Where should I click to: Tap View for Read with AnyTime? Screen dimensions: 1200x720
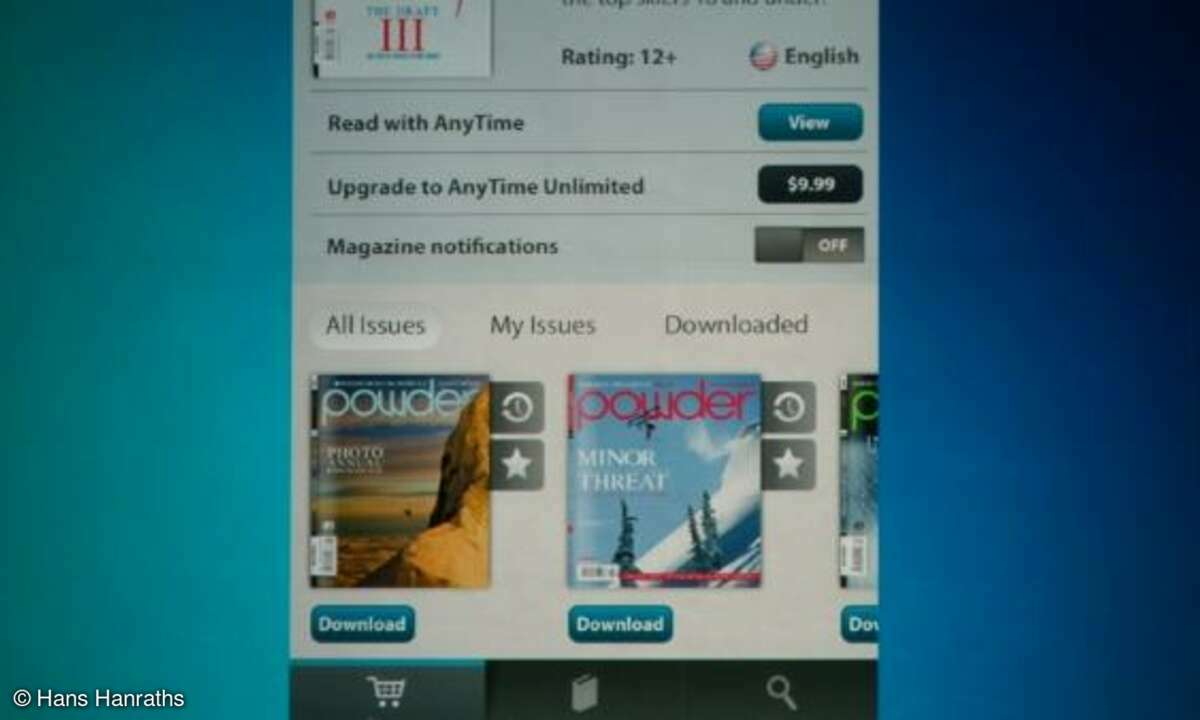(x=810, y=123)
